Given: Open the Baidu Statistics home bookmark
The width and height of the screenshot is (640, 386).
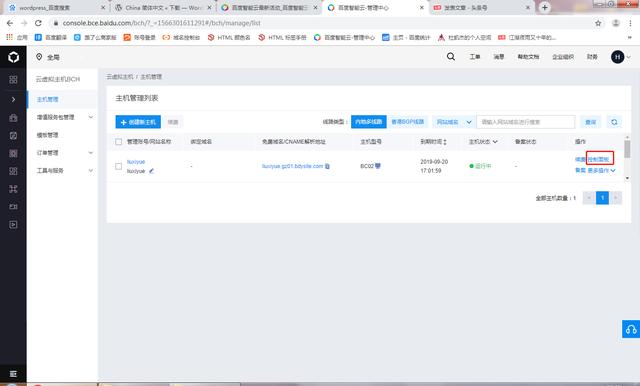Looking at the screenshot, I should pyautogui.click(x=406, y=38).
